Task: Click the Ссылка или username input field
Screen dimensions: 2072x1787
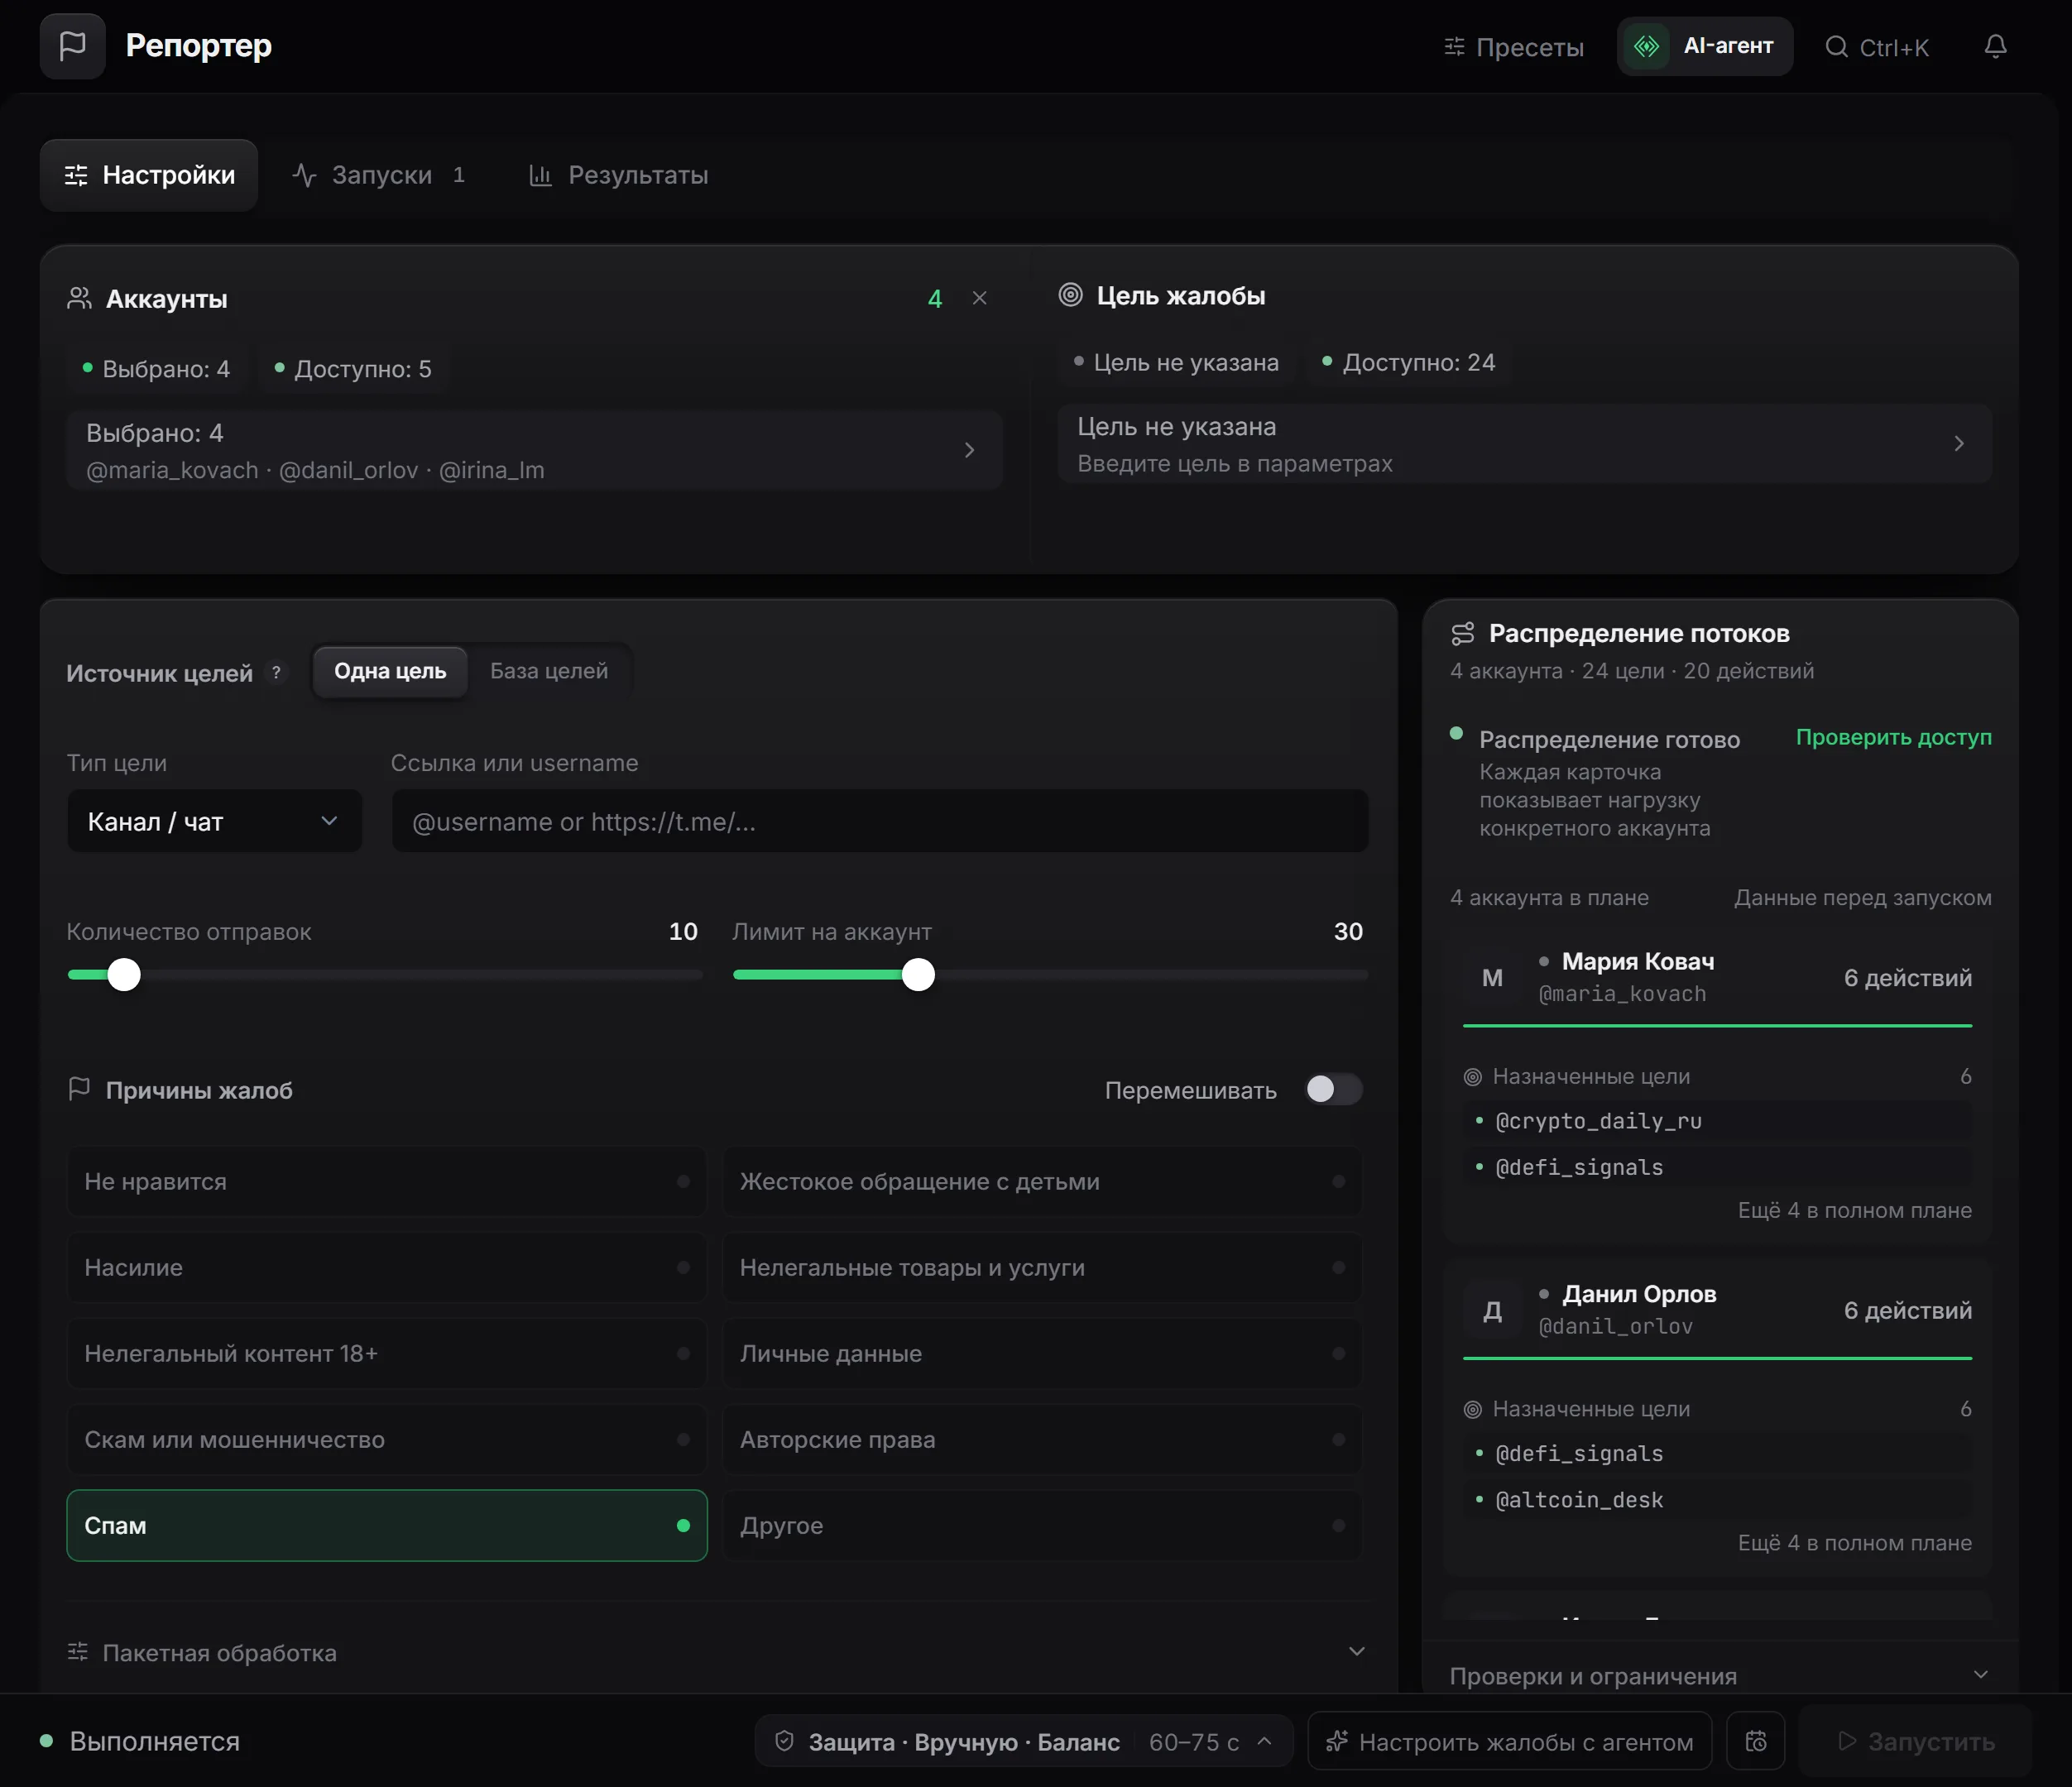Action: (880, 821)
